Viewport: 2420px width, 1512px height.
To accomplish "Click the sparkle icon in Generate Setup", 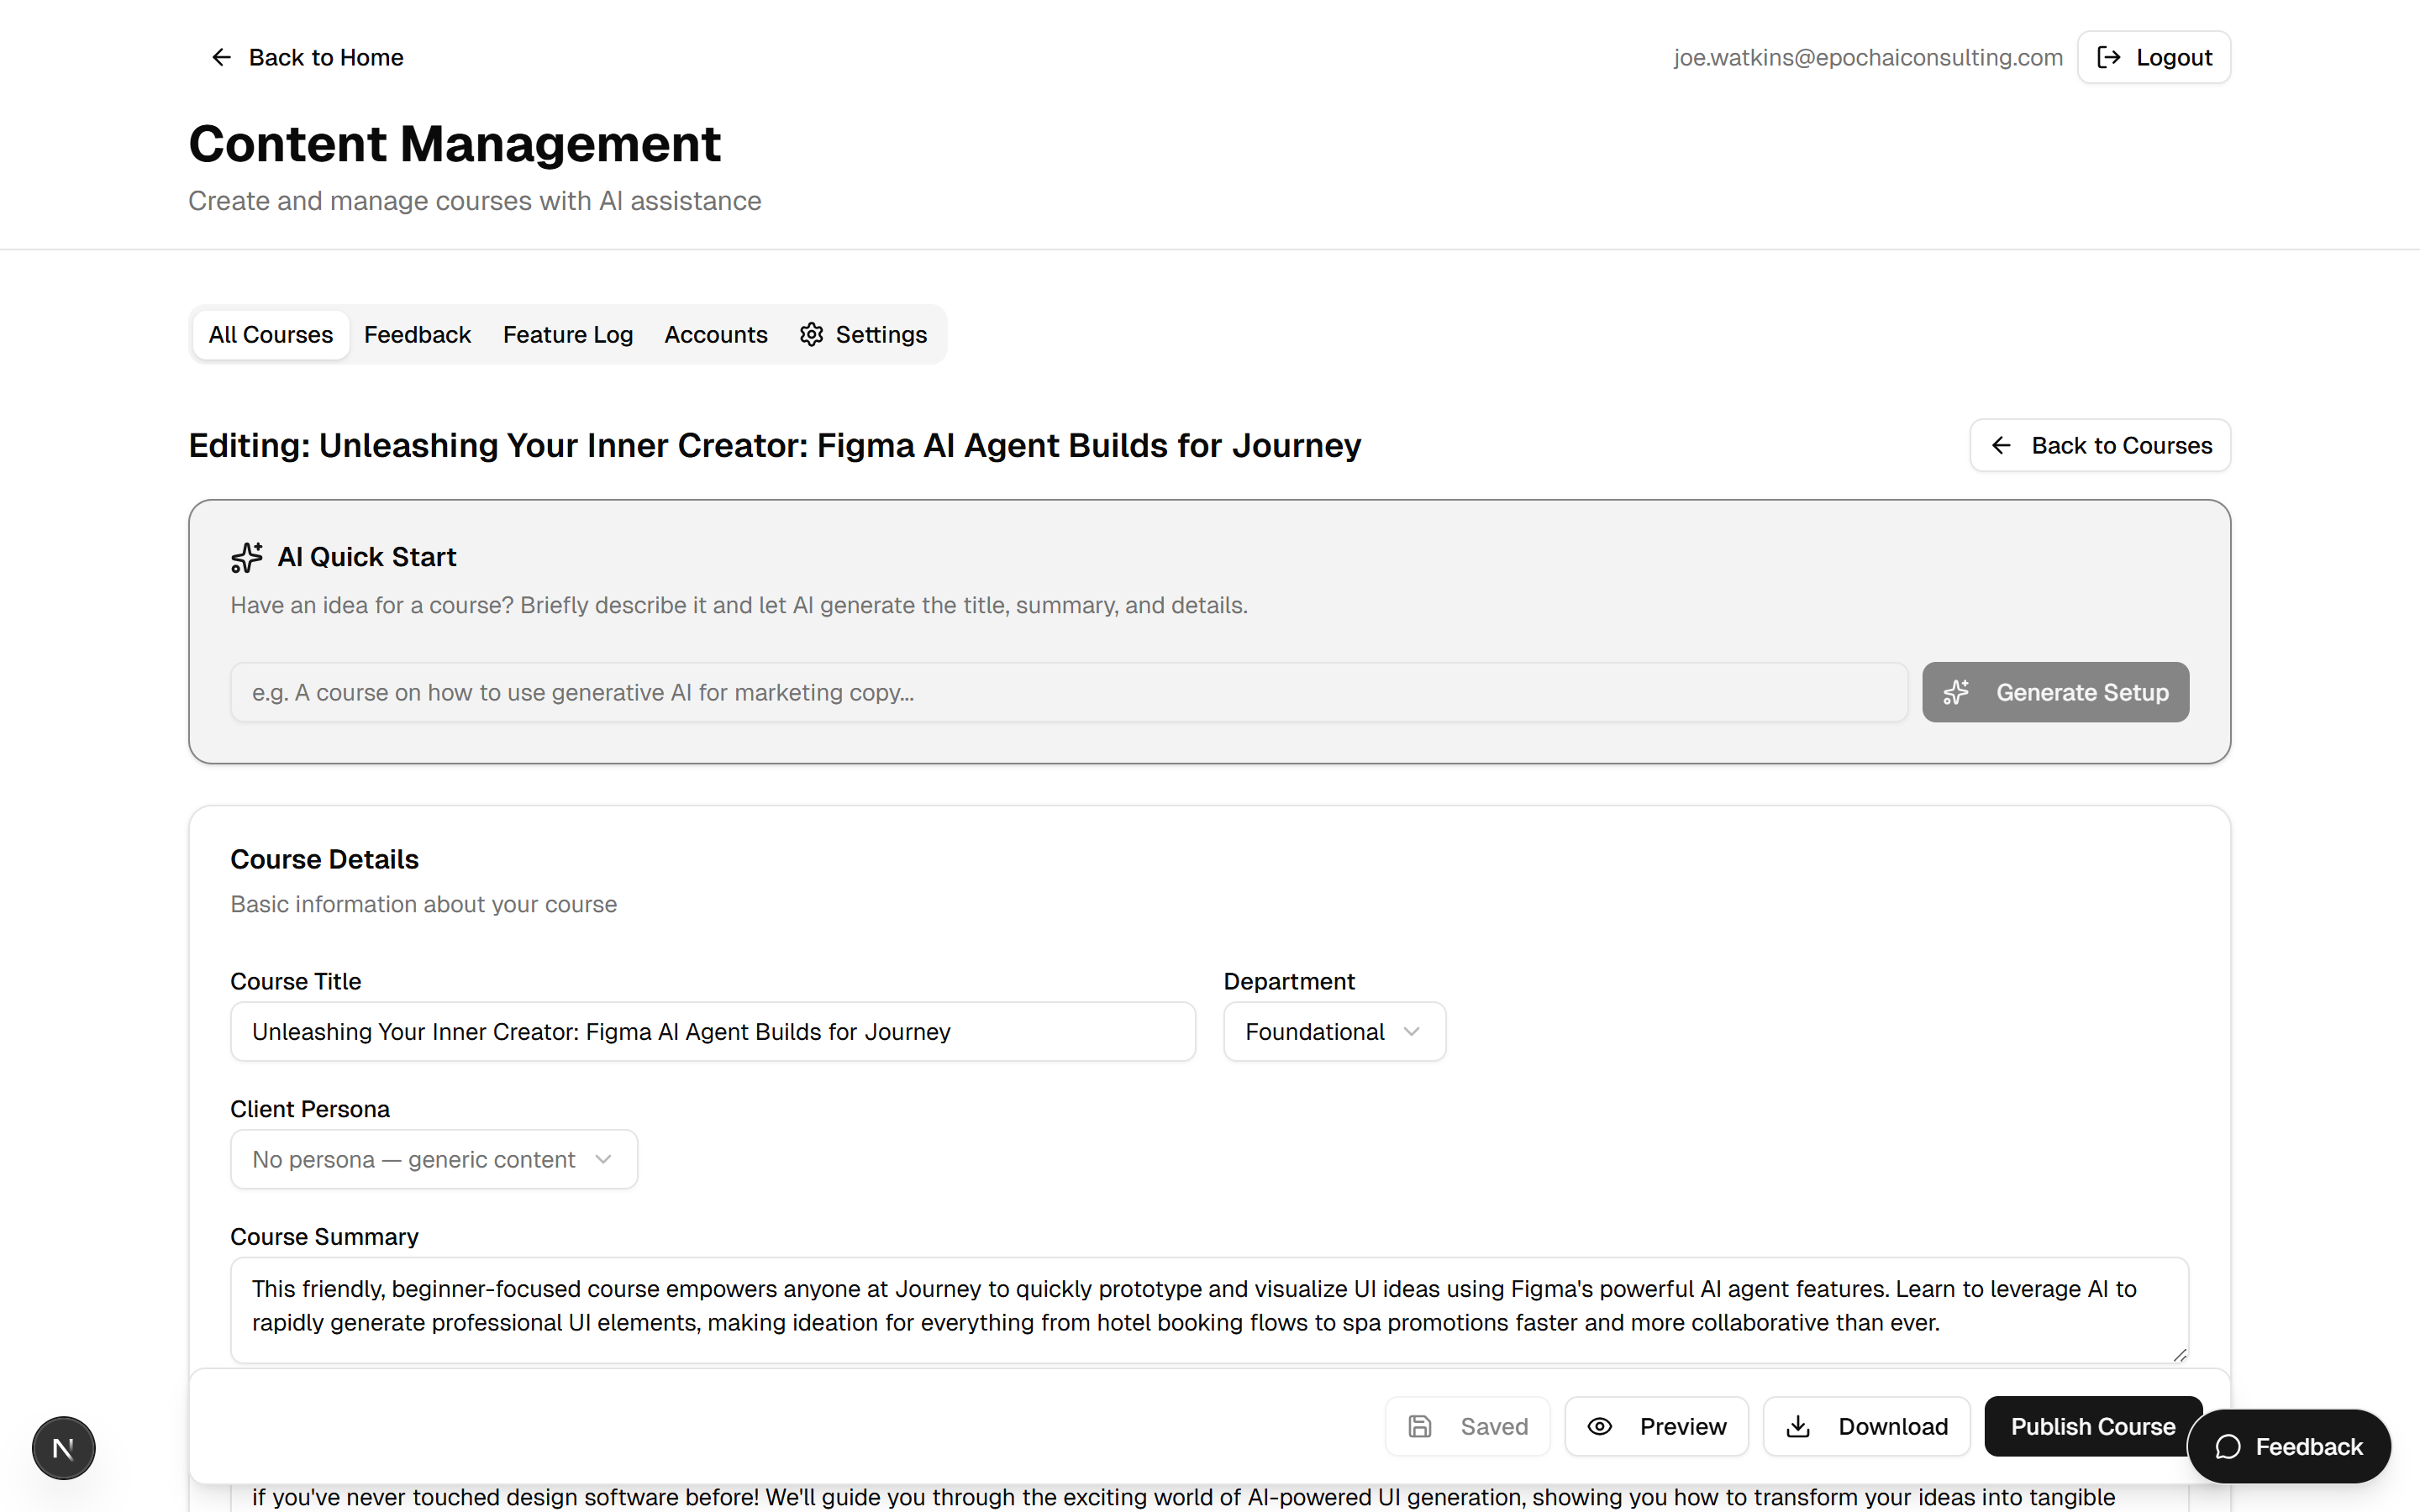I will click(1956, 692).
